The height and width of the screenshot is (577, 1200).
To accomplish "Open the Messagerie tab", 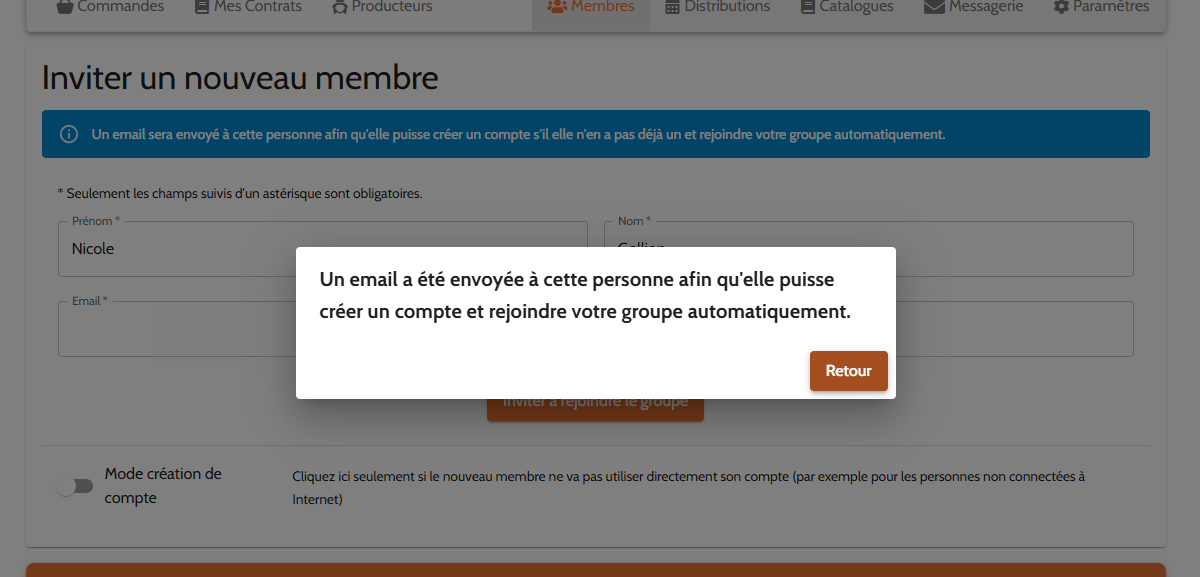I will [x=987, y=7].
